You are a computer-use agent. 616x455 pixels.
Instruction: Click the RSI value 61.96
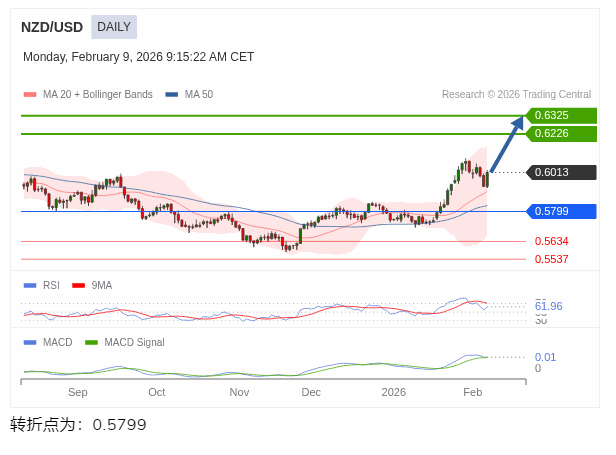pos(548,306)
